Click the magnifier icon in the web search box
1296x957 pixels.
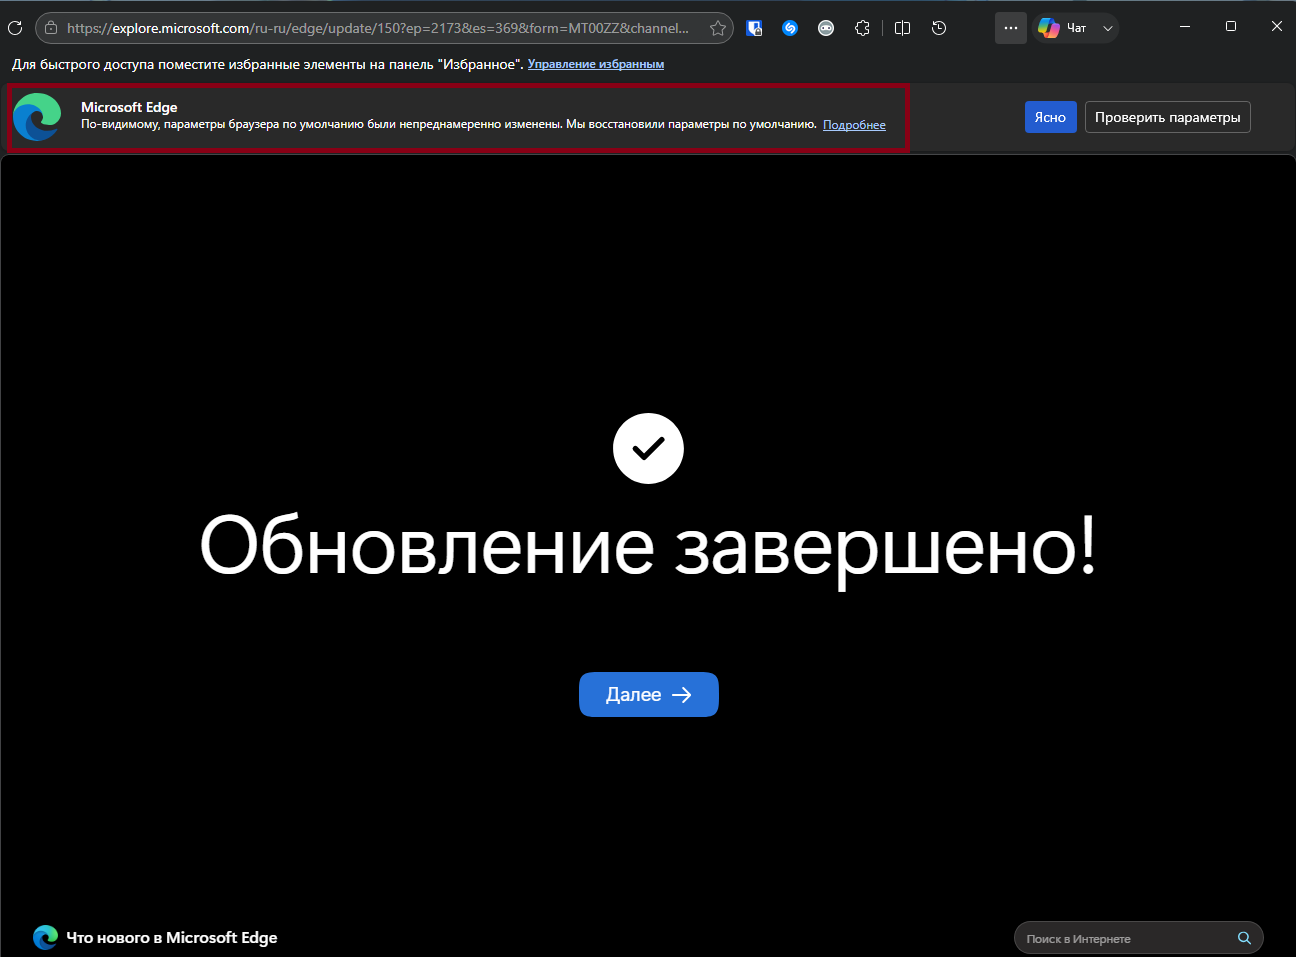coord(1244,938)
